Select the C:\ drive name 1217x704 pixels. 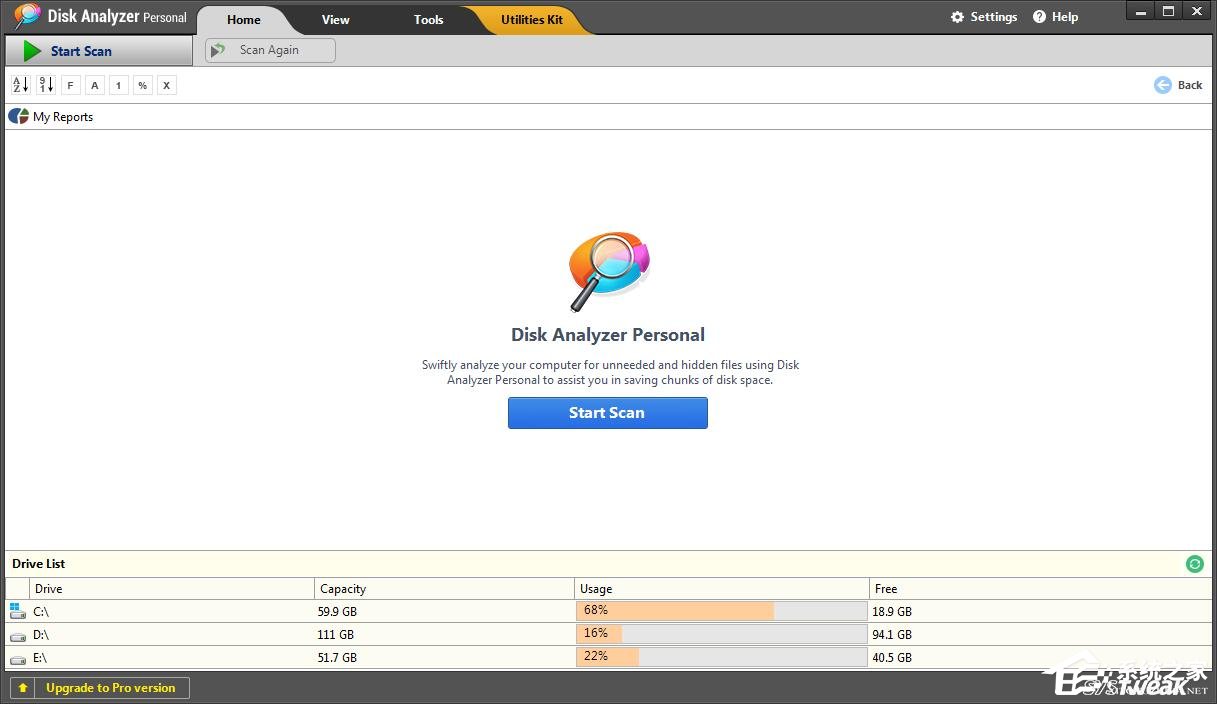[x=41, y=611]
